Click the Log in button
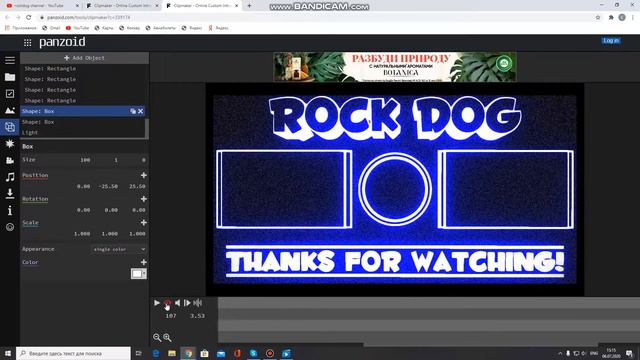This screenshot has height=360, width=640. click(x=611, y=40)
